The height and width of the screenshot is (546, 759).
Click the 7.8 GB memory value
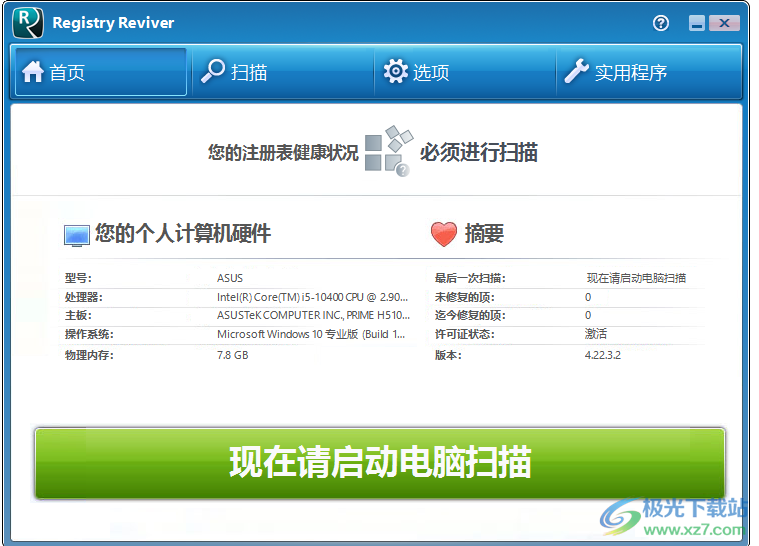(232, 355)
